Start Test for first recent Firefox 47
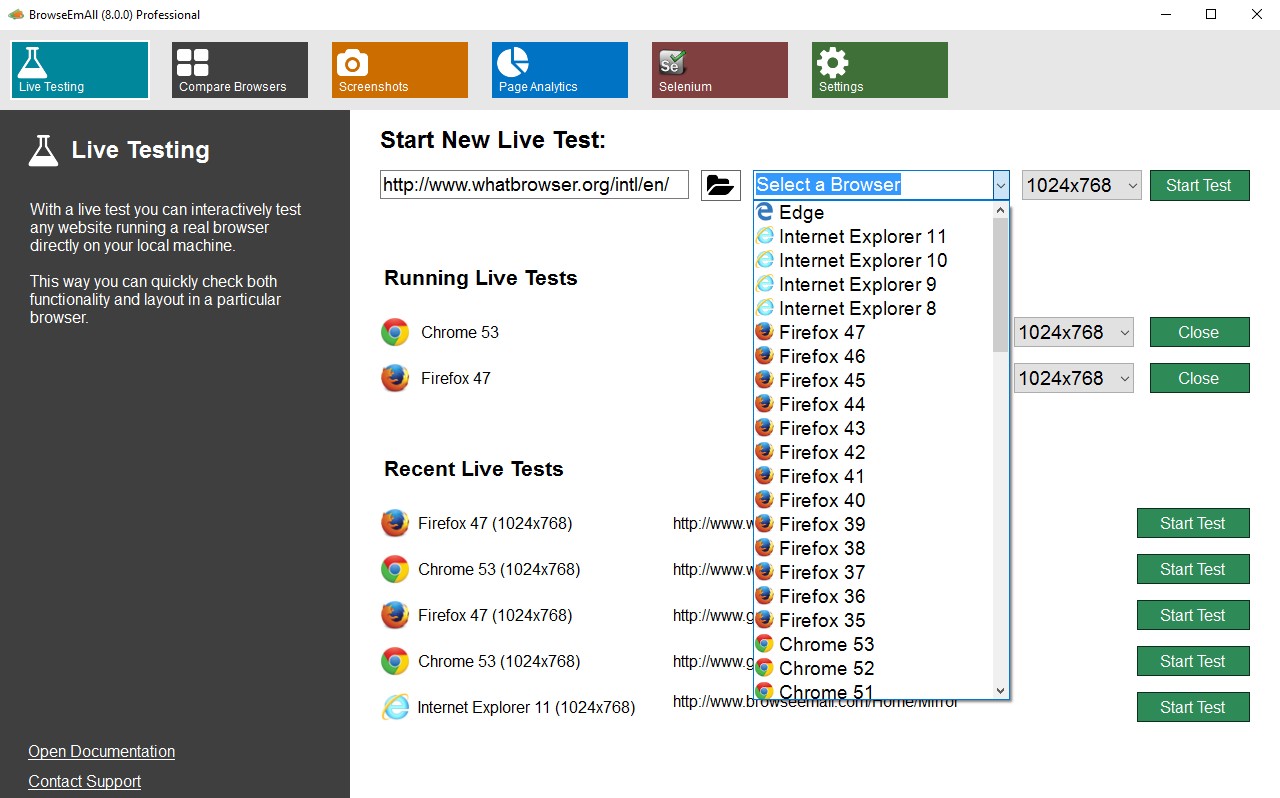The height and width of the screenshot is (798, 1280). click(x=1193, y=523)
